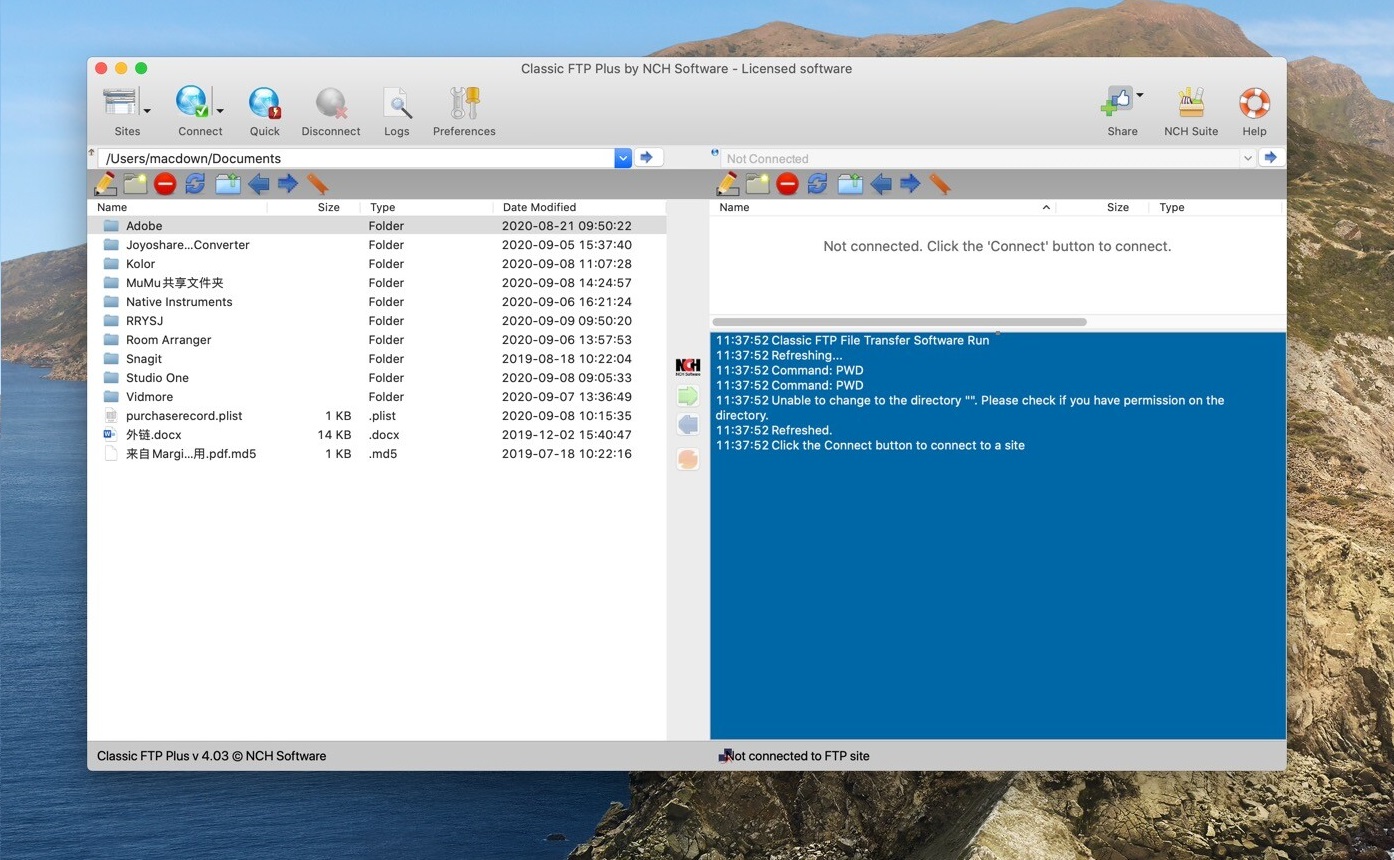The width and height of the screenshot is (1394, 860).
Task: Click the Quick connect icon
Action: [x=264, y=104]
